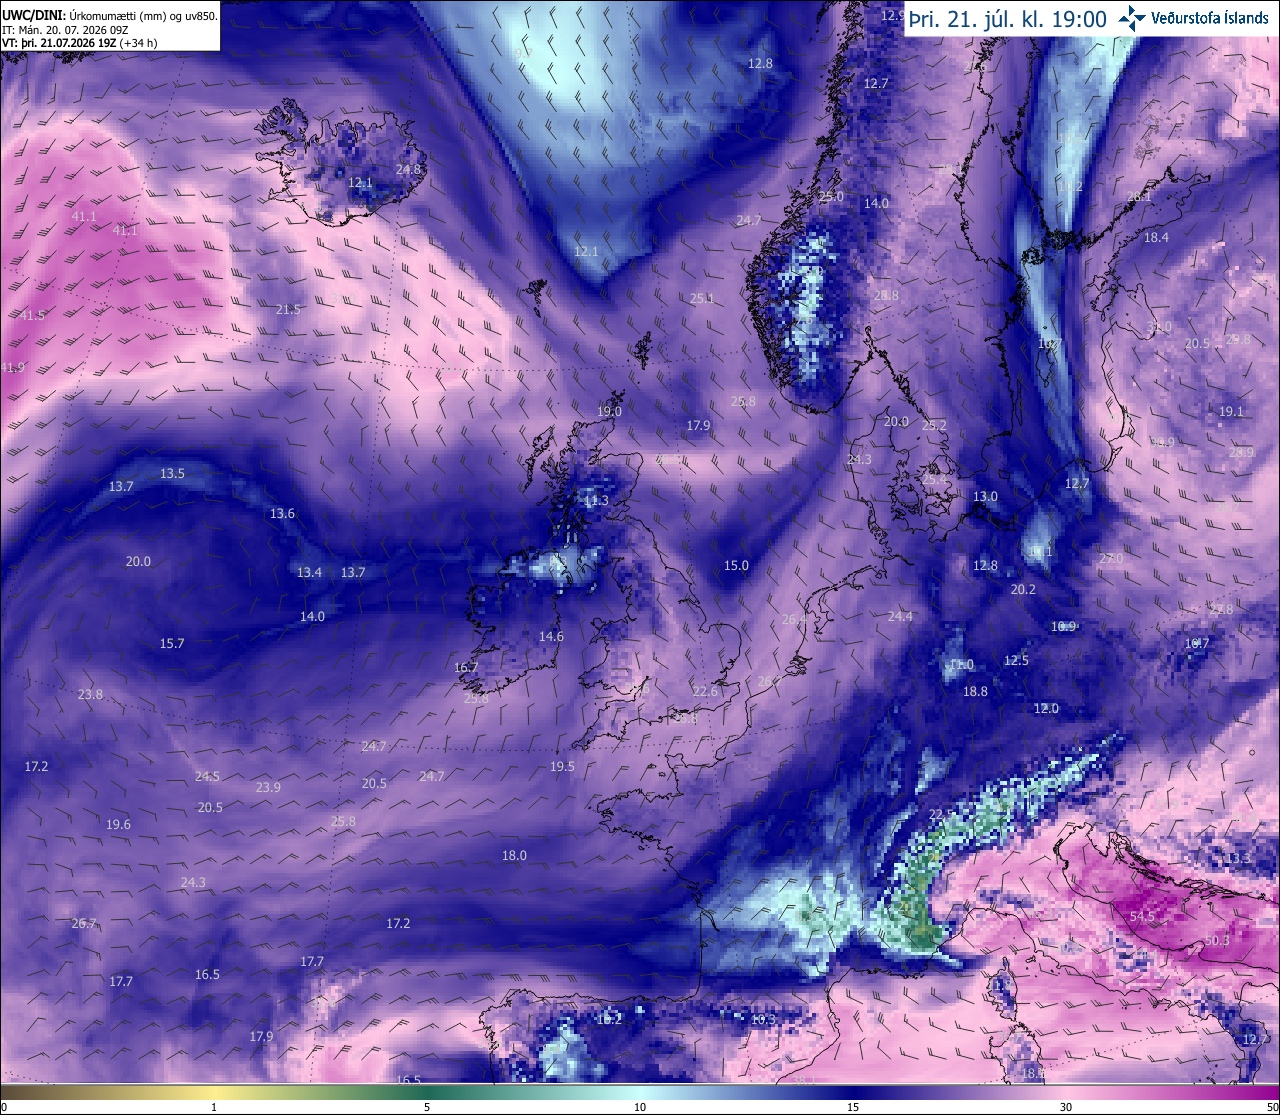Click the Veðurstofa Íslands name text
Screen dimensions: 1280x1115
tap(1210, 18)
